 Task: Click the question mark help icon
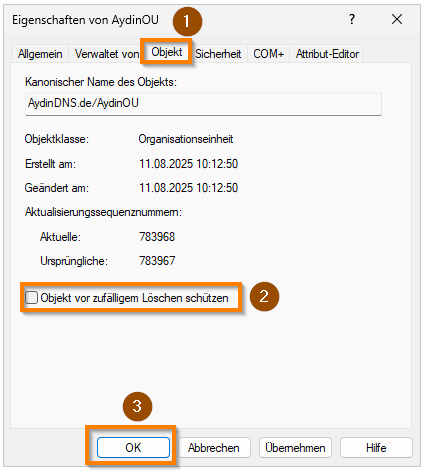tap(352, 19)
